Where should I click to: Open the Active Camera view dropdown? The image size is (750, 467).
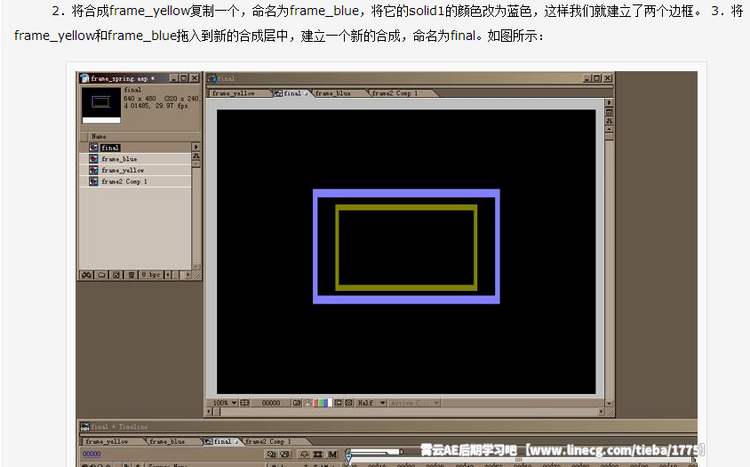pyautogui.click(x=414, y=403)
